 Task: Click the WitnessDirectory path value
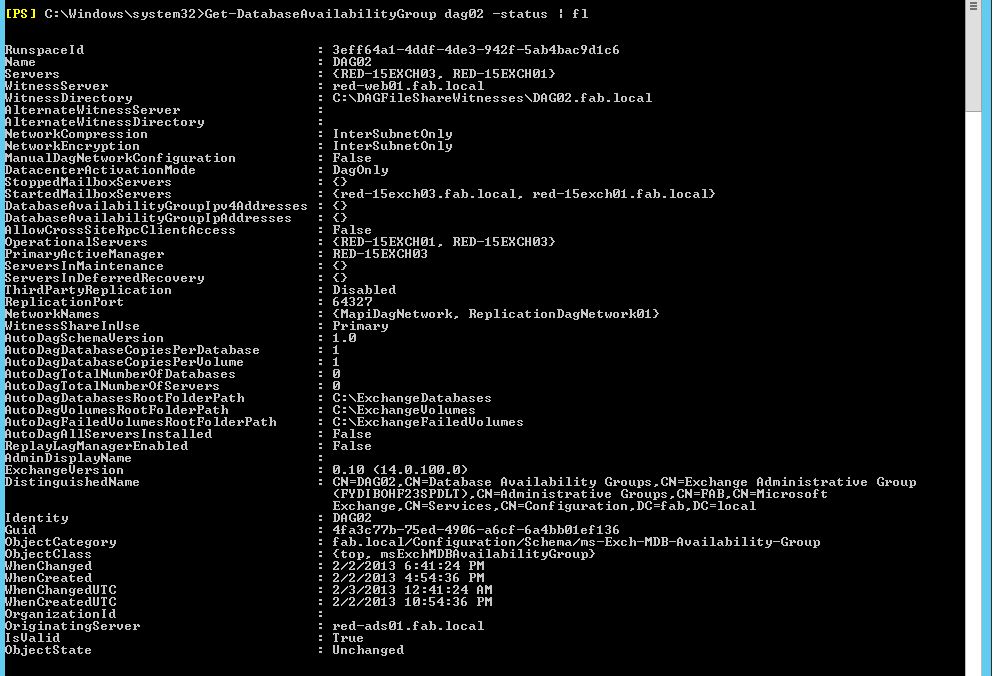pyautogui.click(x=492, y=98)
